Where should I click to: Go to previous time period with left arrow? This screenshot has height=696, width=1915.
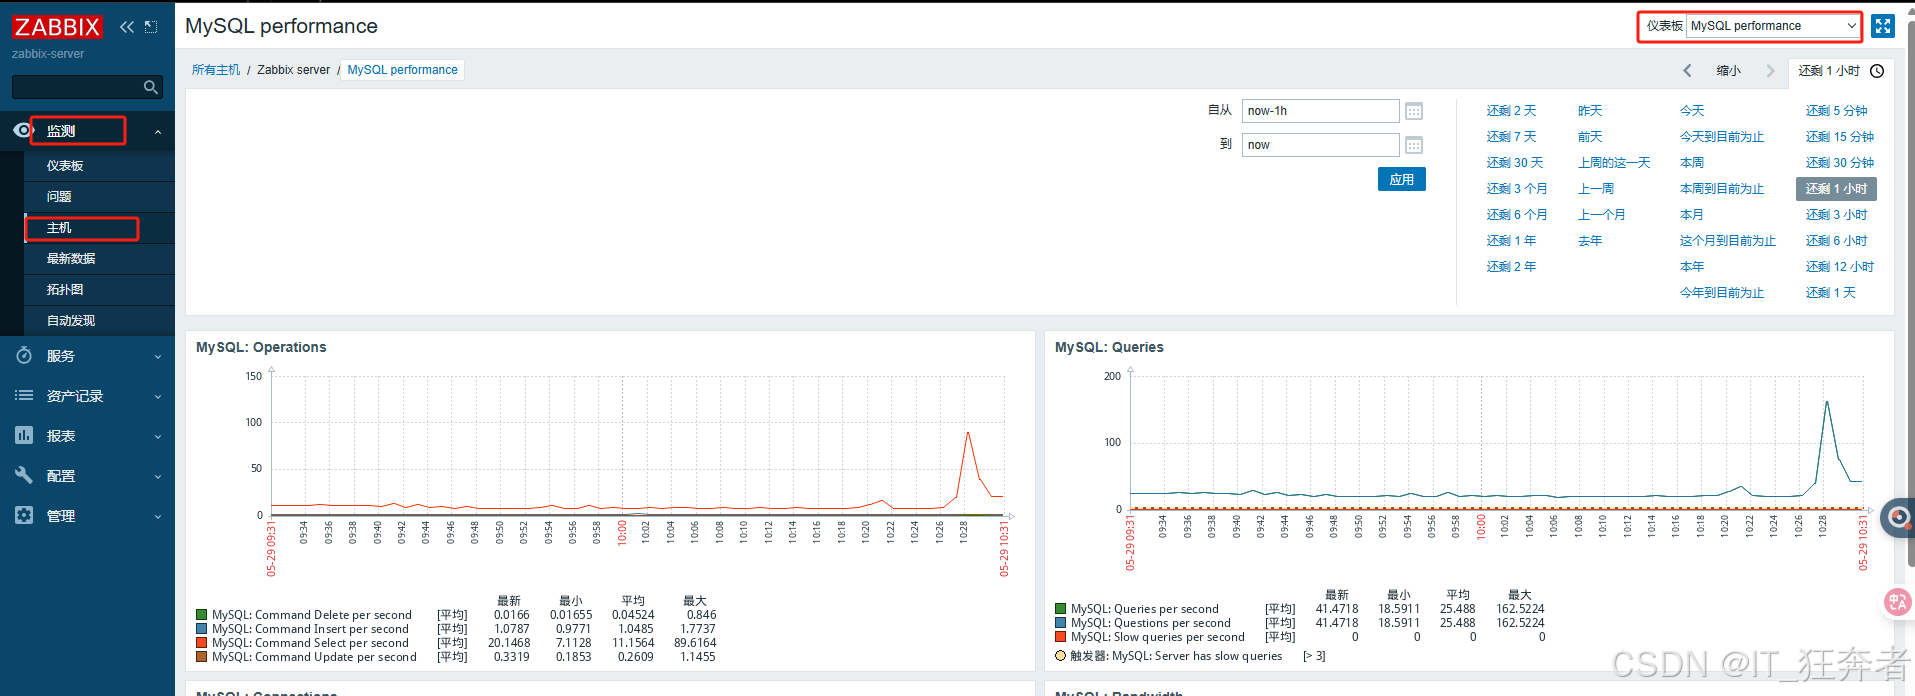pyautogui.click(x=1688, y=71)
